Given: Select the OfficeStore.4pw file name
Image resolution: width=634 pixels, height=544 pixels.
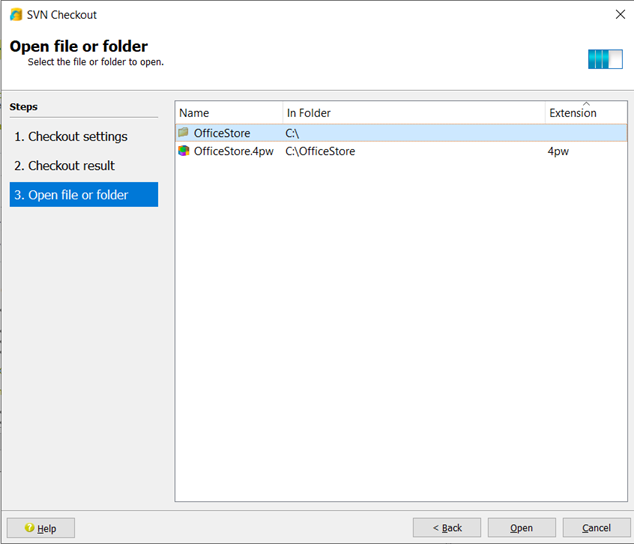Looking at the screenshot, I should point(234,151).
